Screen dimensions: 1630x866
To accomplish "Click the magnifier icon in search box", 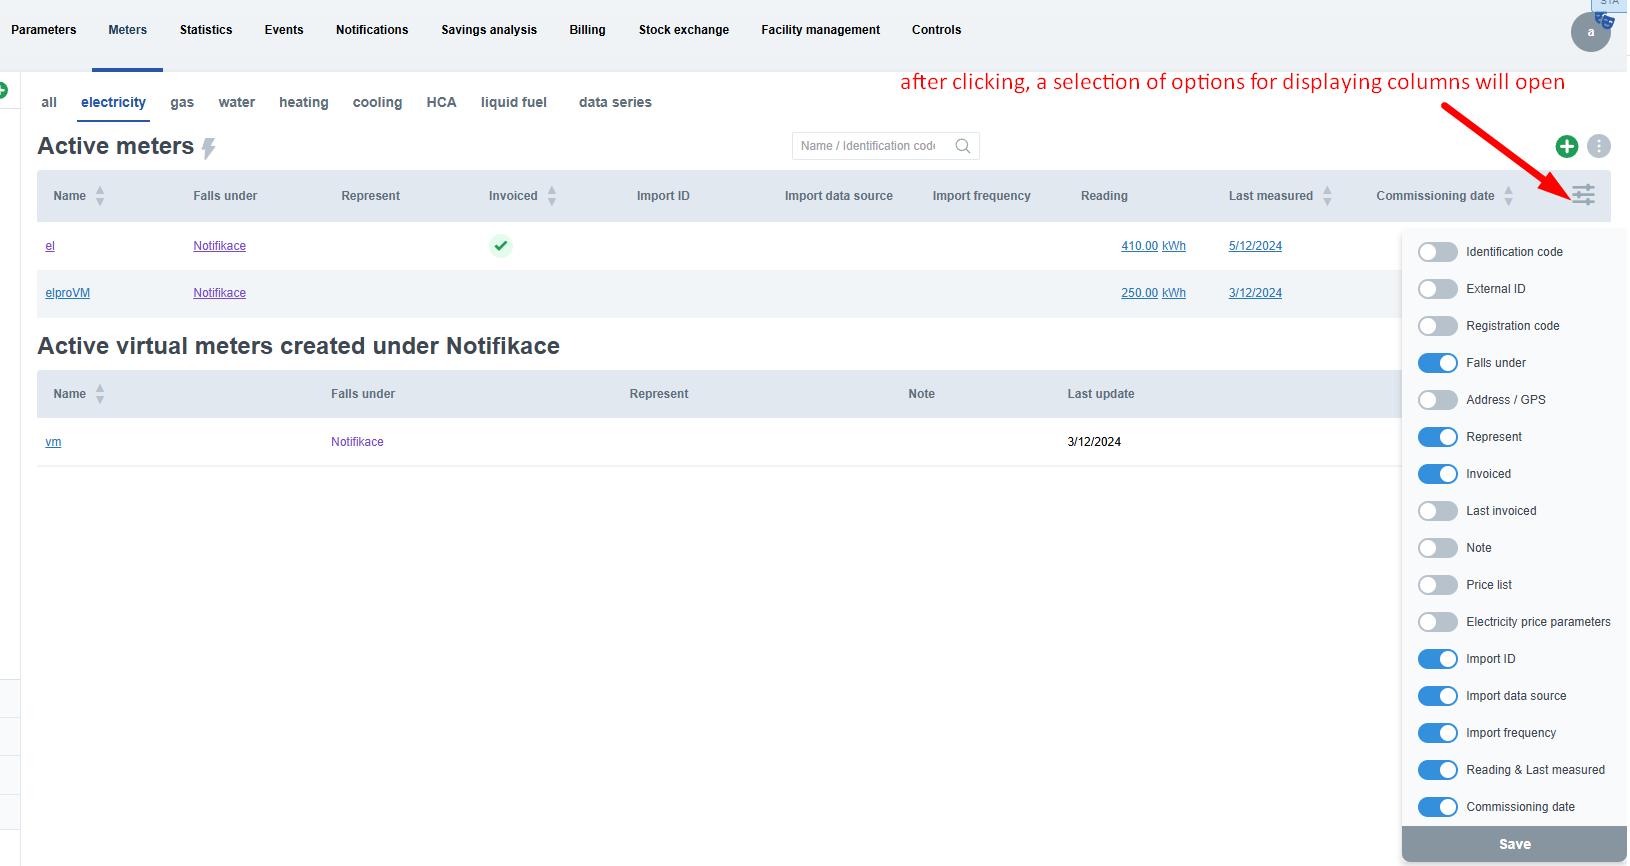I will click(962, 146).
